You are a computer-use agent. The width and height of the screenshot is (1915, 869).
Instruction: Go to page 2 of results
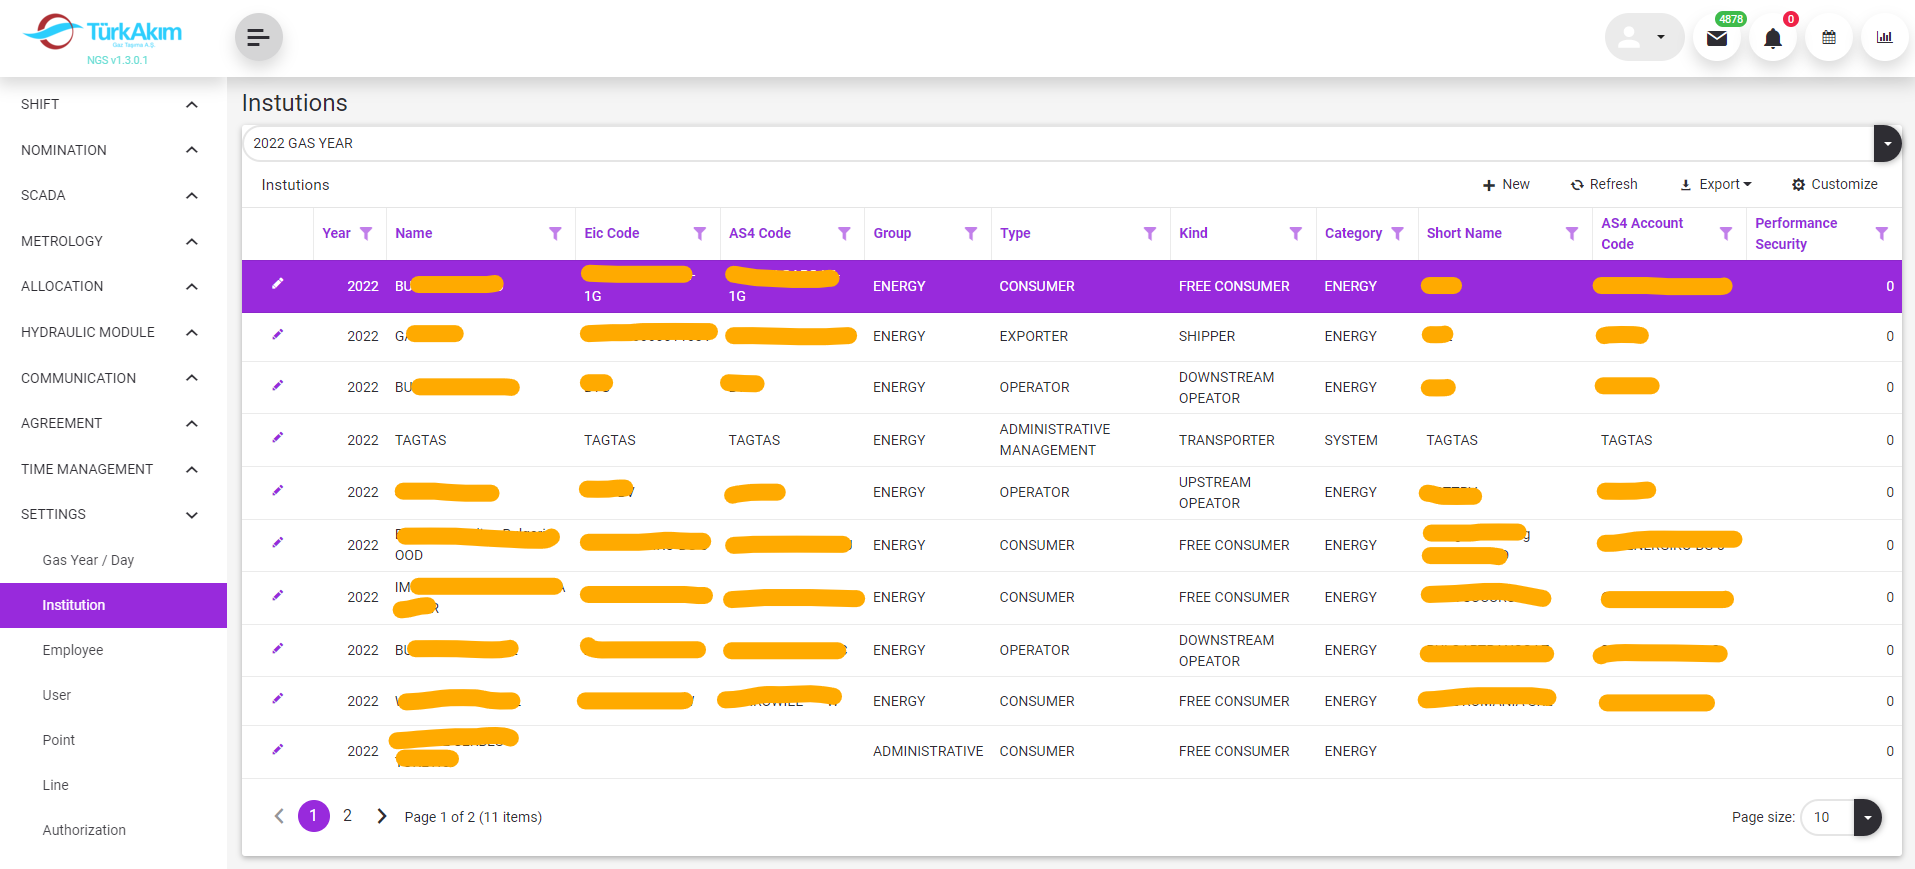(x=347, y=816)
